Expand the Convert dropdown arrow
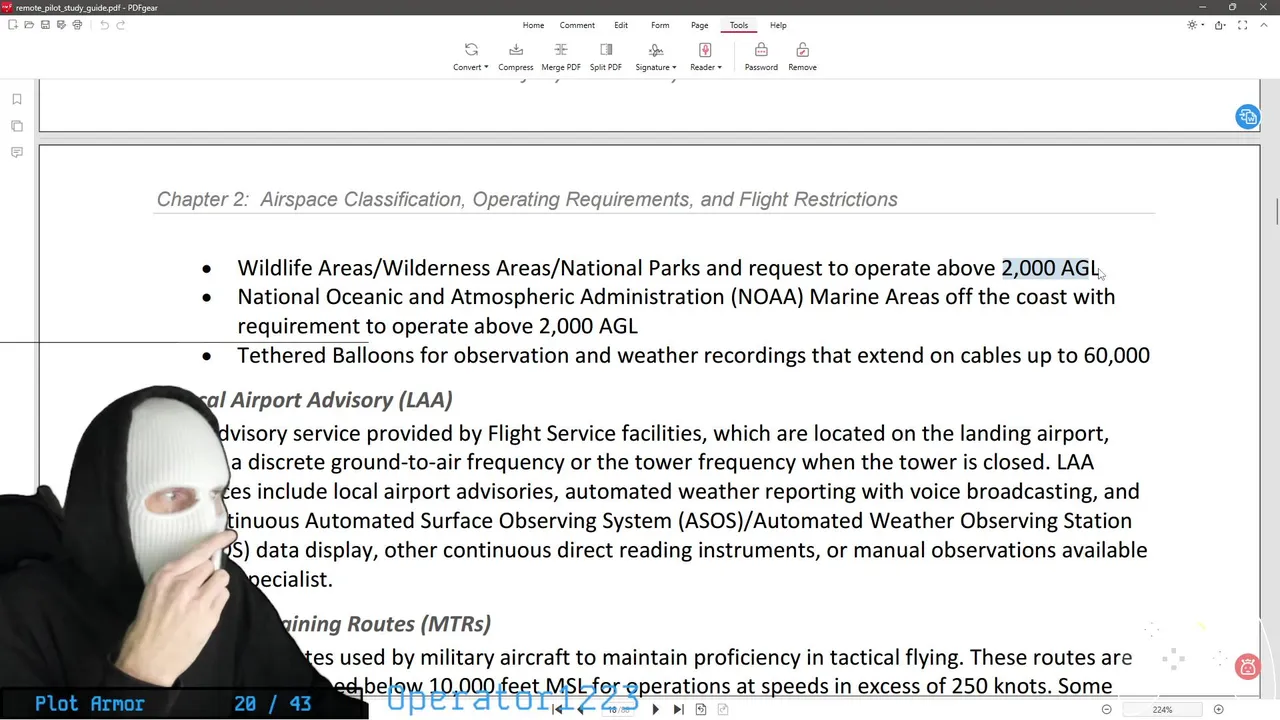The width and height of the screenshot is (1280, 720). (486, 67)
